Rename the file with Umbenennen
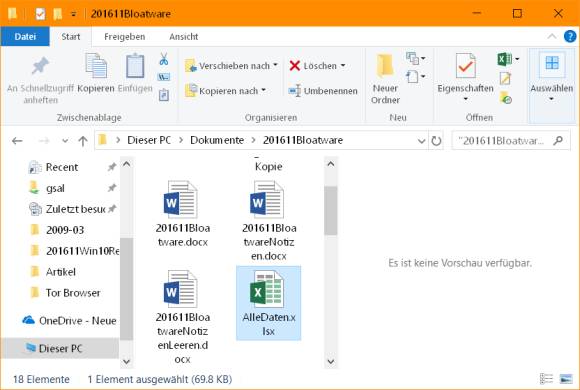 click(323, 91)
